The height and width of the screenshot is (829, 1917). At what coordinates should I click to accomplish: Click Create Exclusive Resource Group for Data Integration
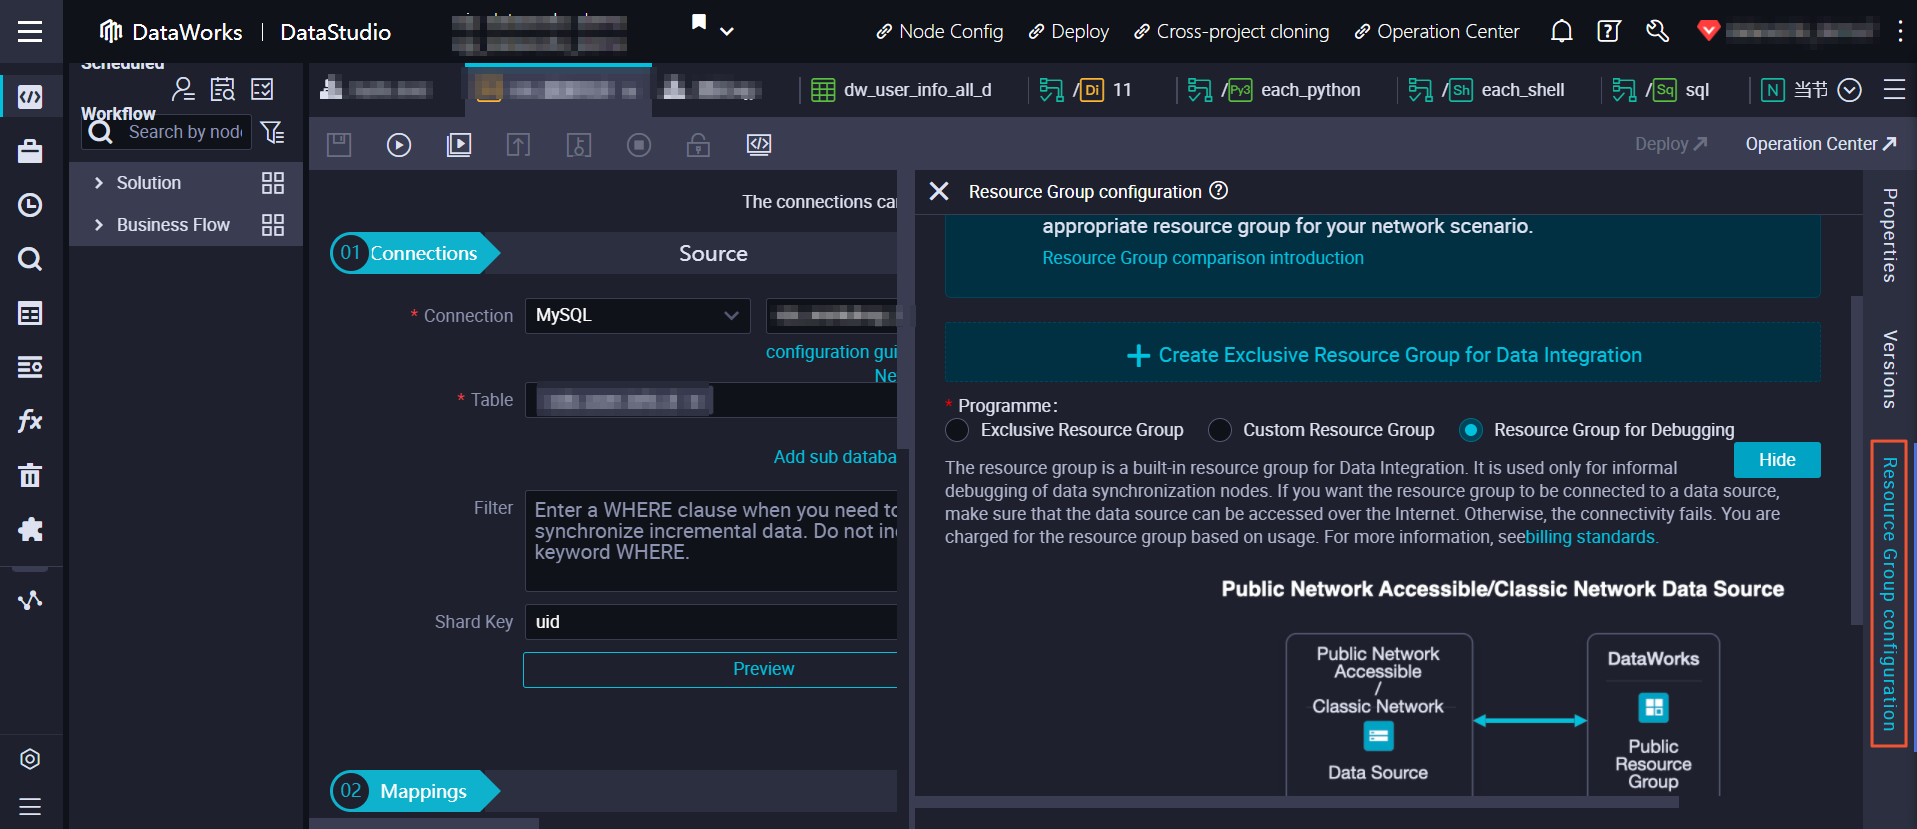point(1383,355)
